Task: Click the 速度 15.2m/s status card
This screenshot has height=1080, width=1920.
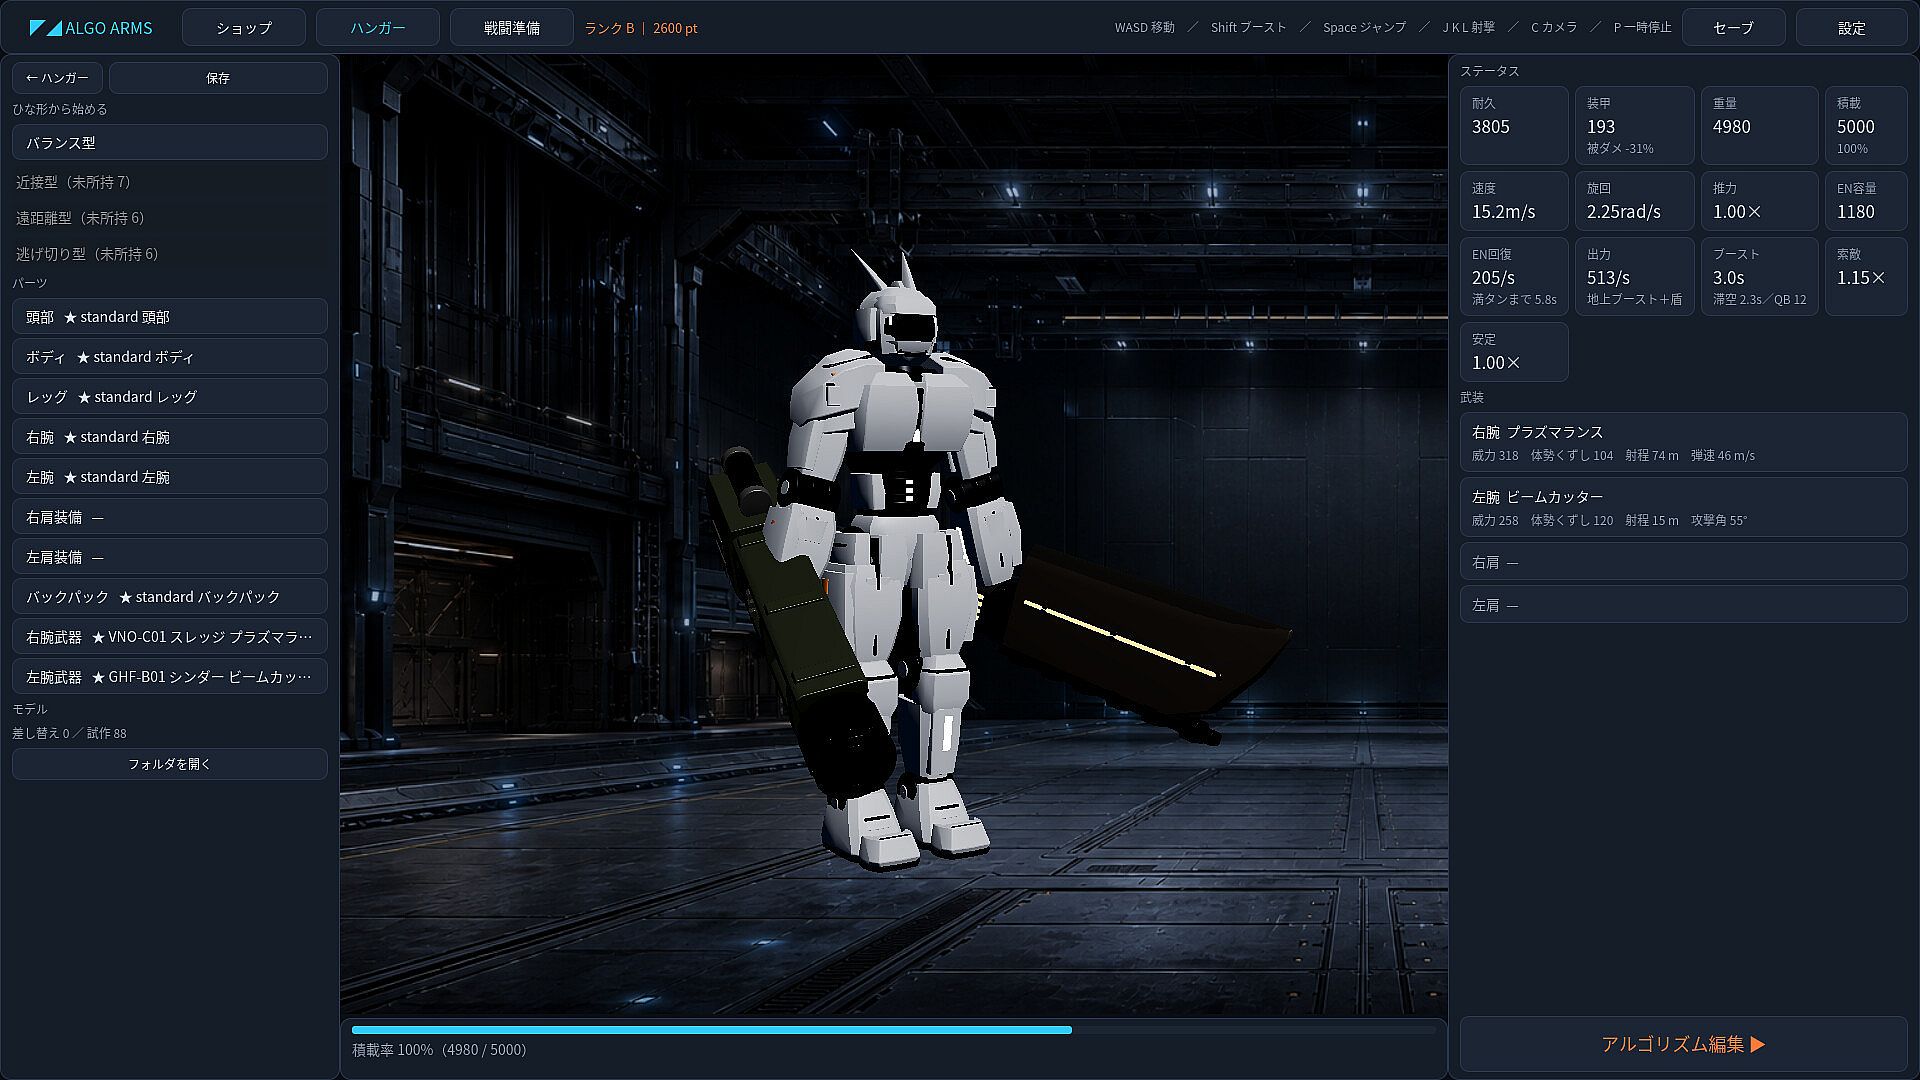Action: pos(1514,201)
